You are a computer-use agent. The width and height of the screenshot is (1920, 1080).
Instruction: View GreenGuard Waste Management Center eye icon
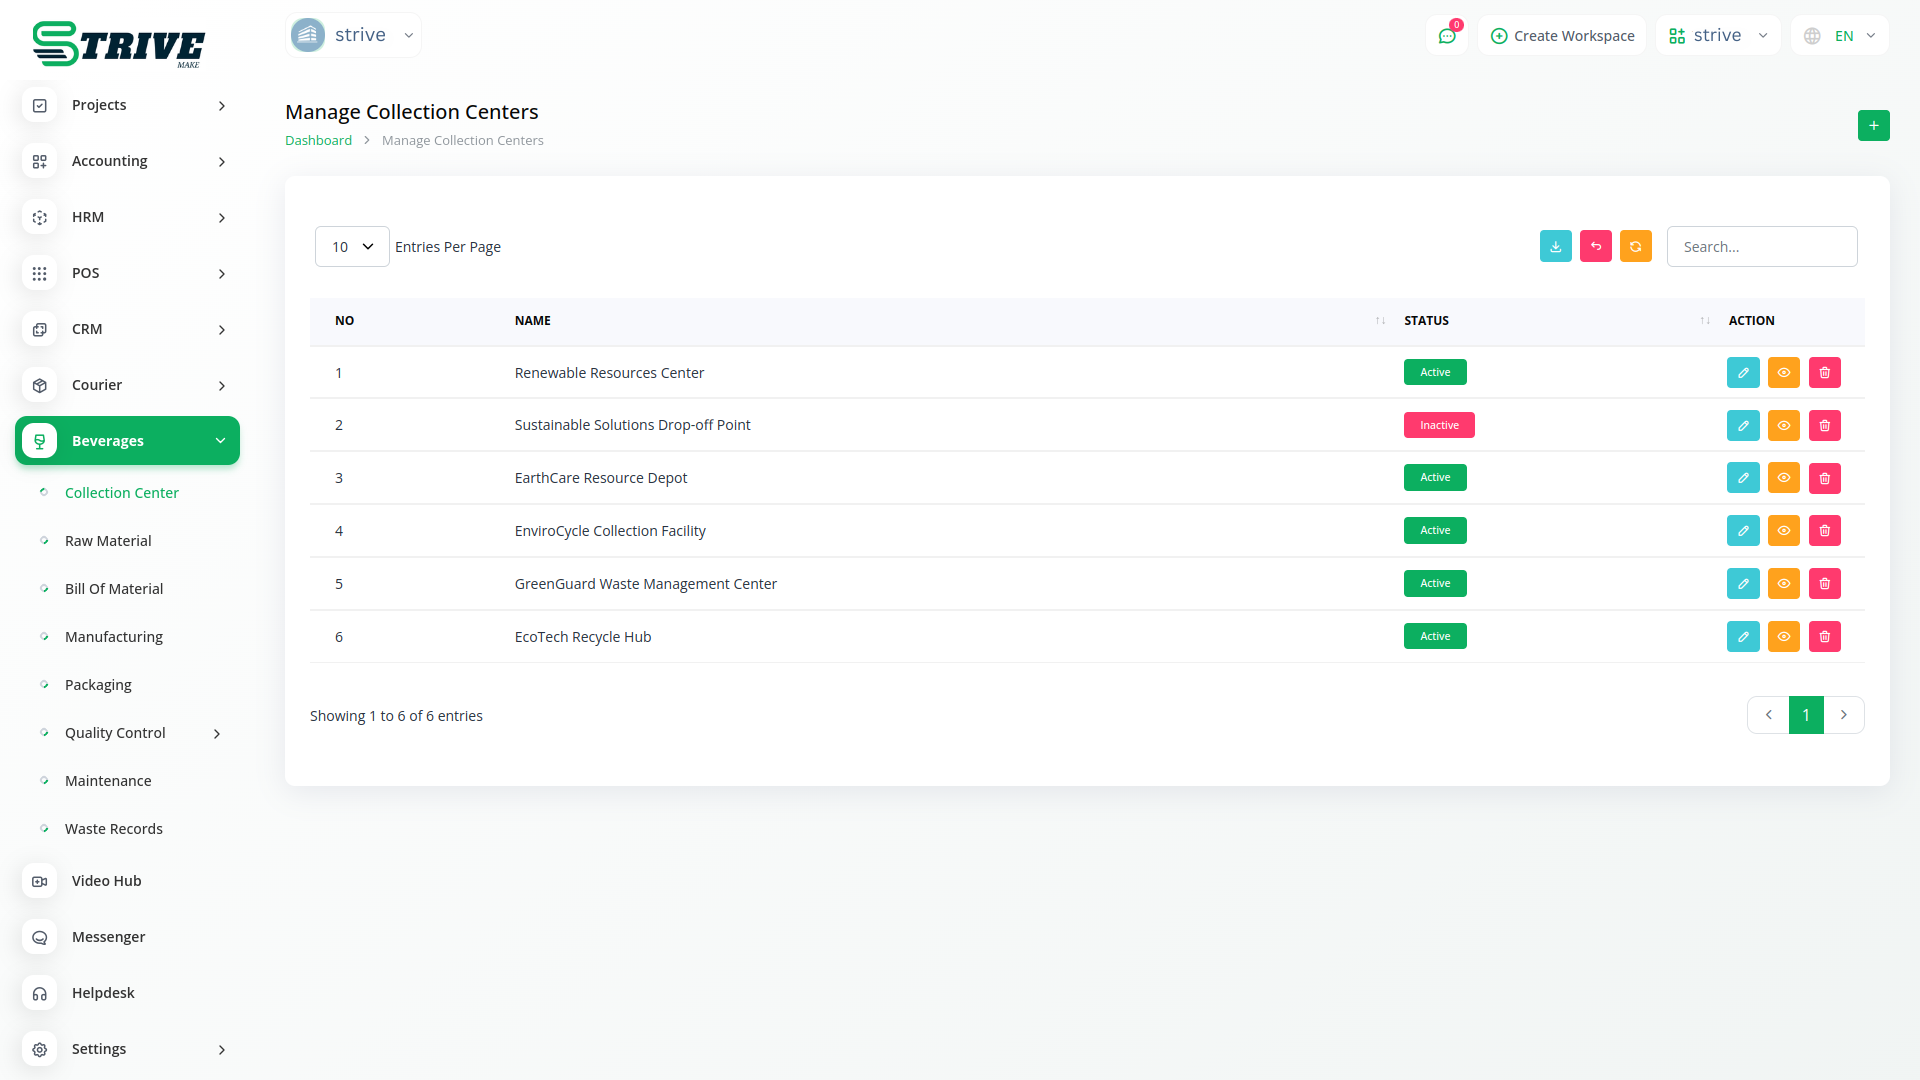(1783, 584)
